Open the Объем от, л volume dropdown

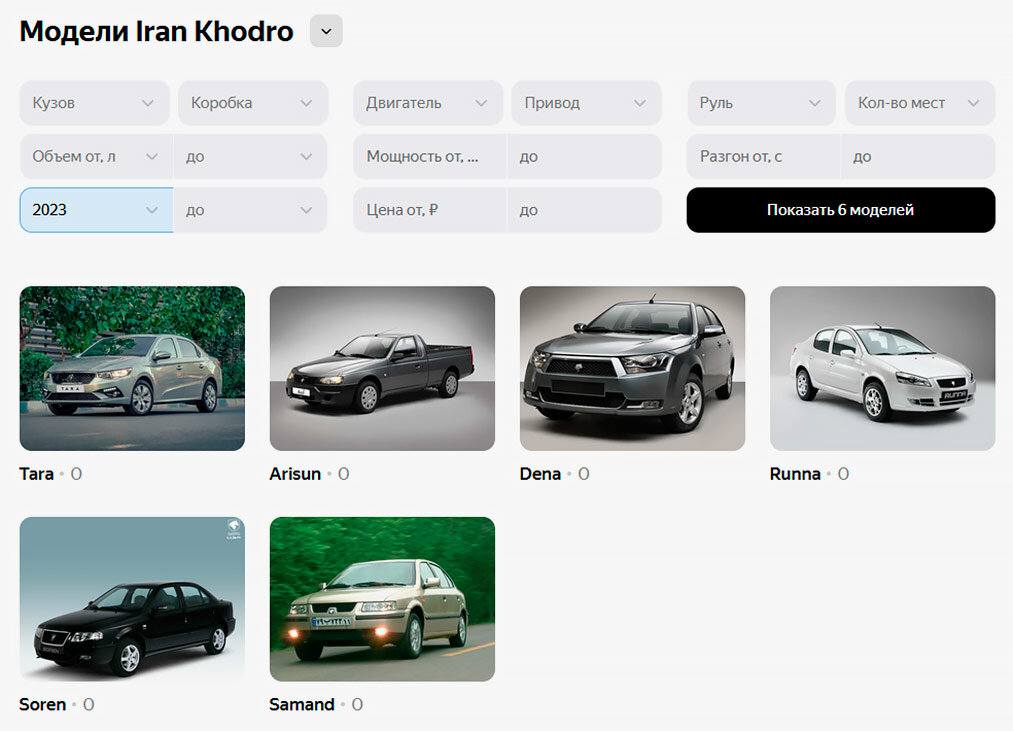(x=96, y=156)
